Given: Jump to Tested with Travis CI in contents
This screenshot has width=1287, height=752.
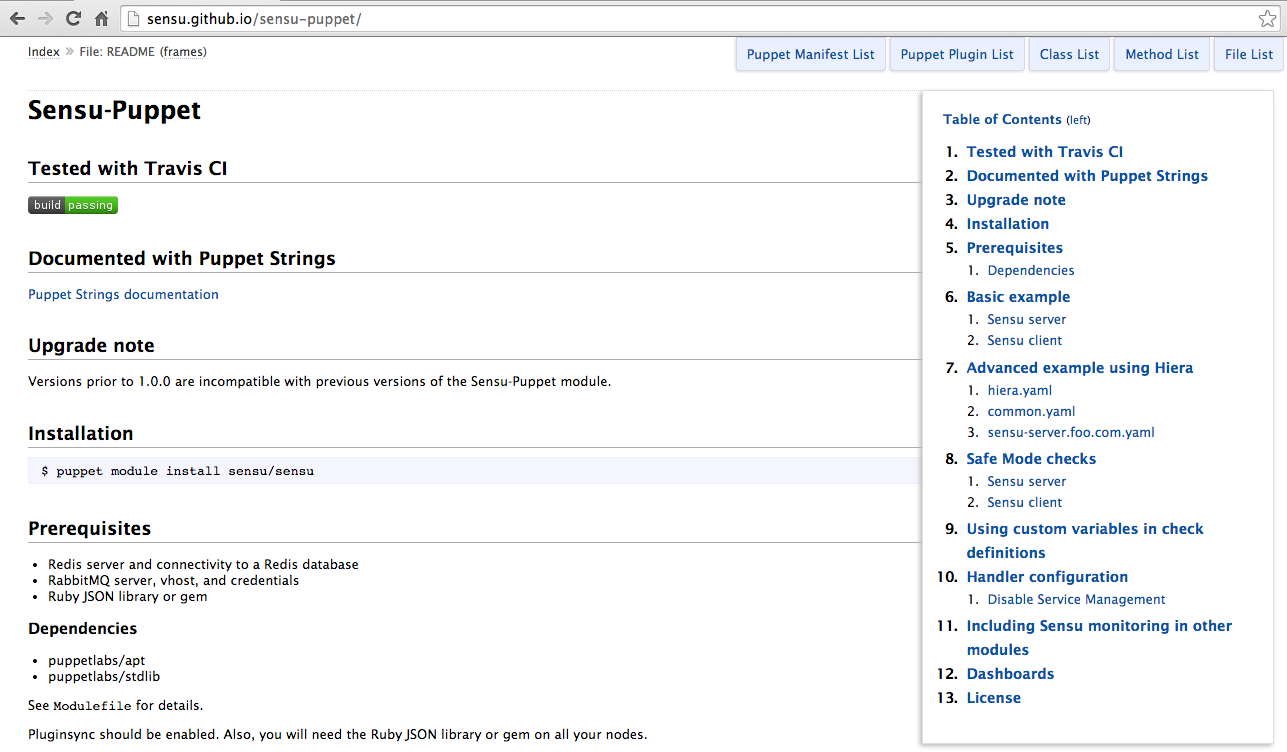Looking at the screenshot, I should (x=1045, y=152).
